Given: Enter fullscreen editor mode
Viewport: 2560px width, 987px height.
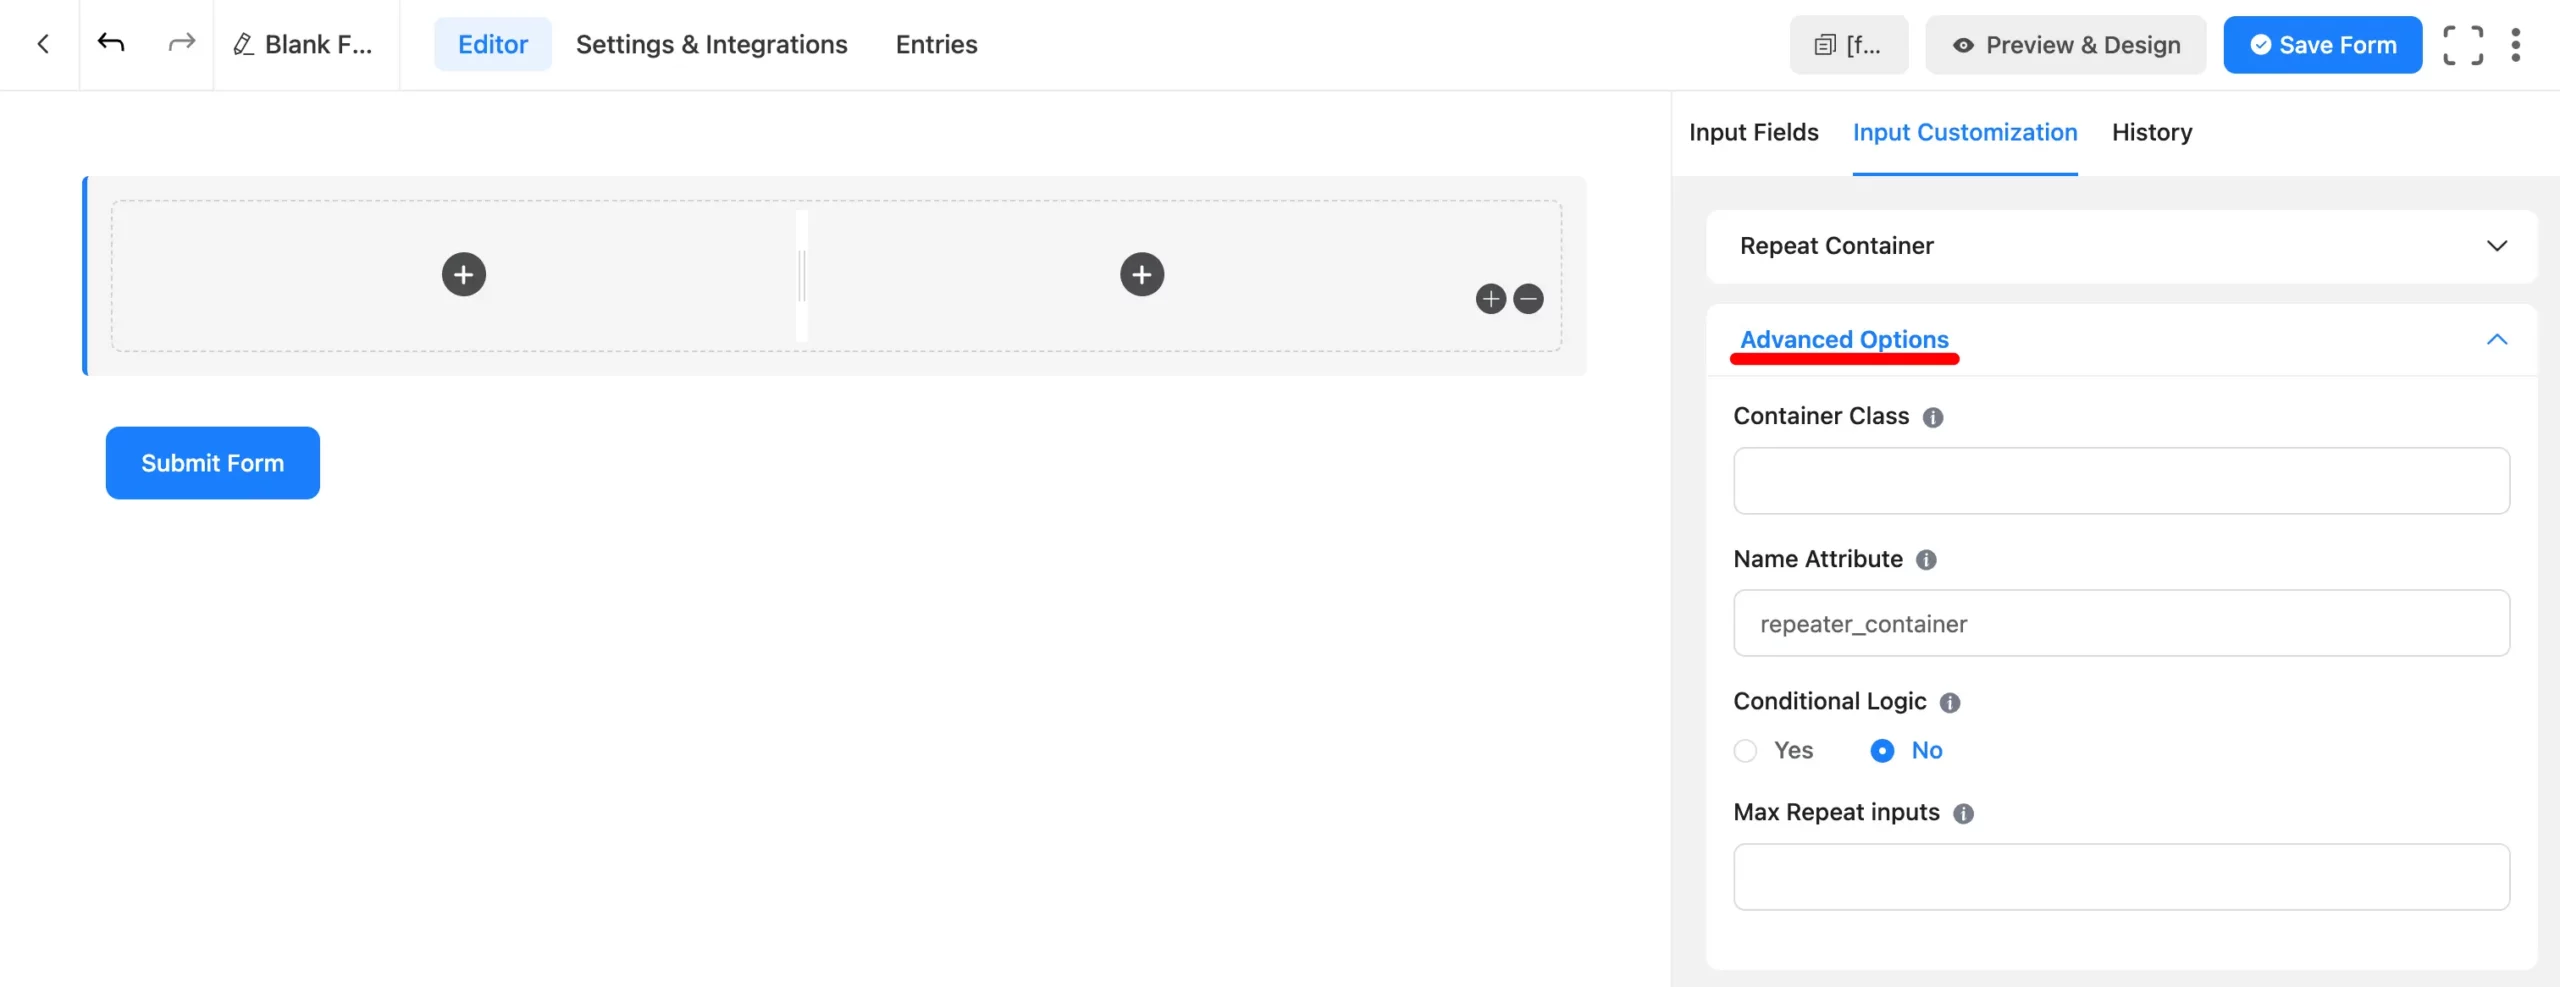Looking at the screenshot, I should [2463, 45].
